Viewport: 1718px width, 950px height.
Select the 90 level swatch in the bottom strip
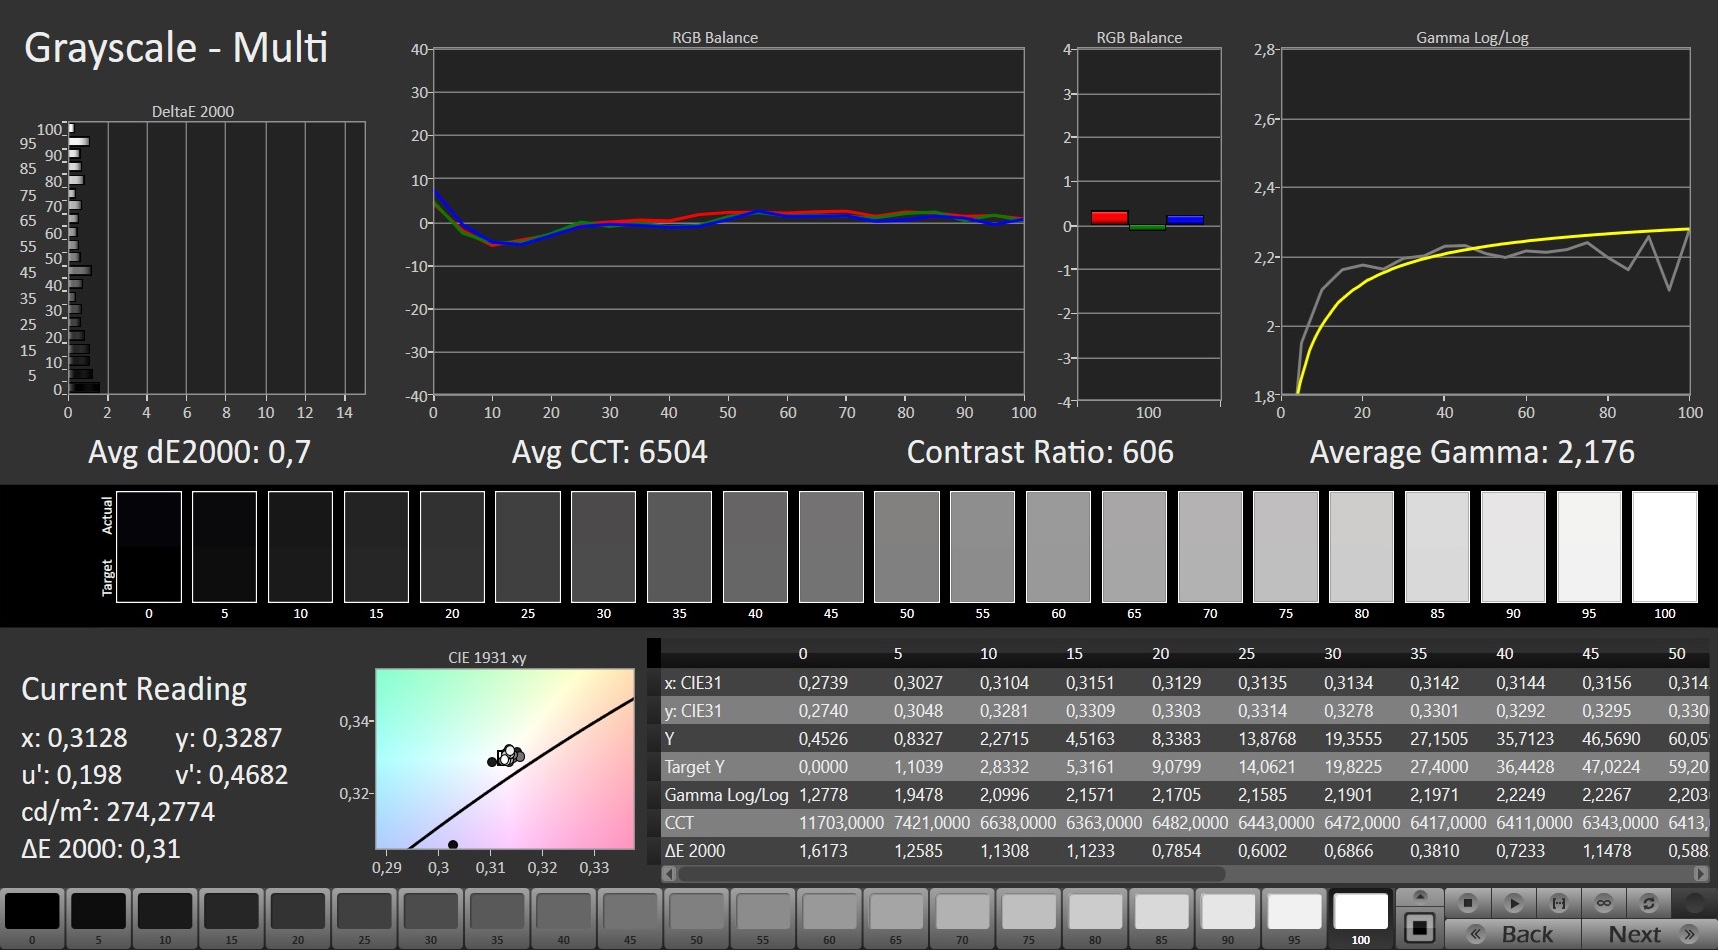point(1227,917)
